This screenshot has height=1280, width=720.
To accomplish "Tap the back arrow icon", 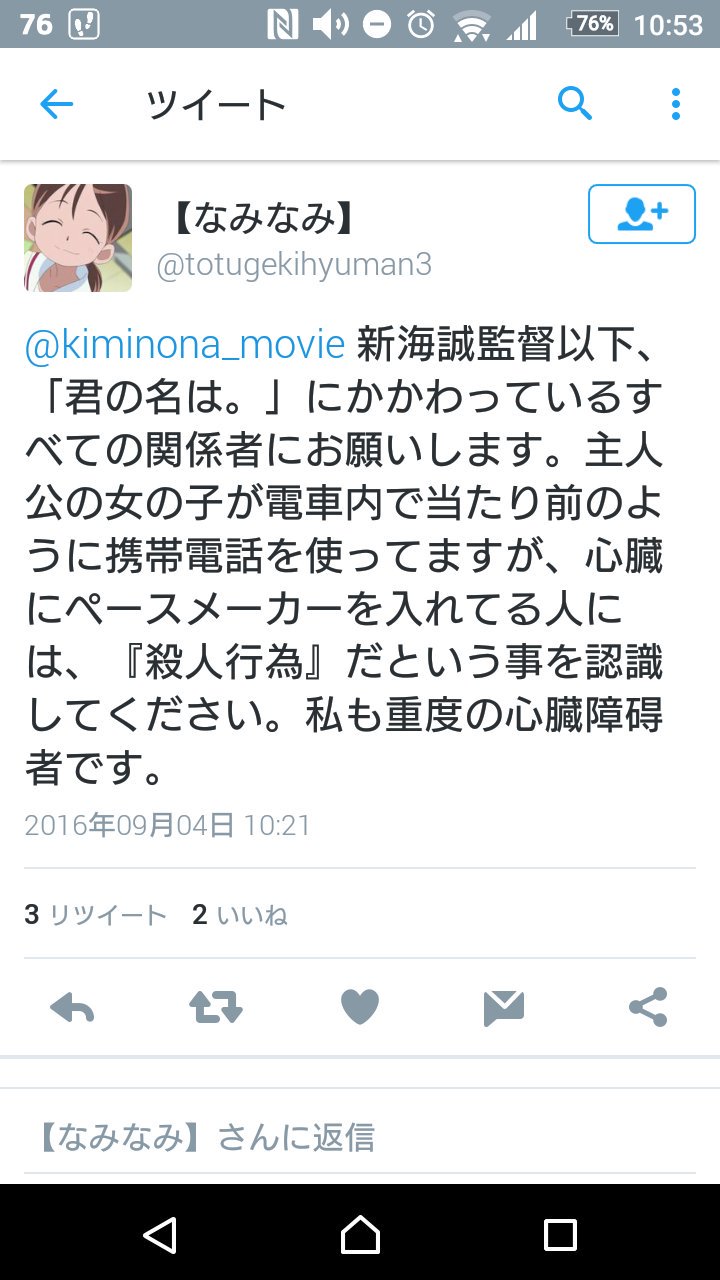I will [56, 104].
